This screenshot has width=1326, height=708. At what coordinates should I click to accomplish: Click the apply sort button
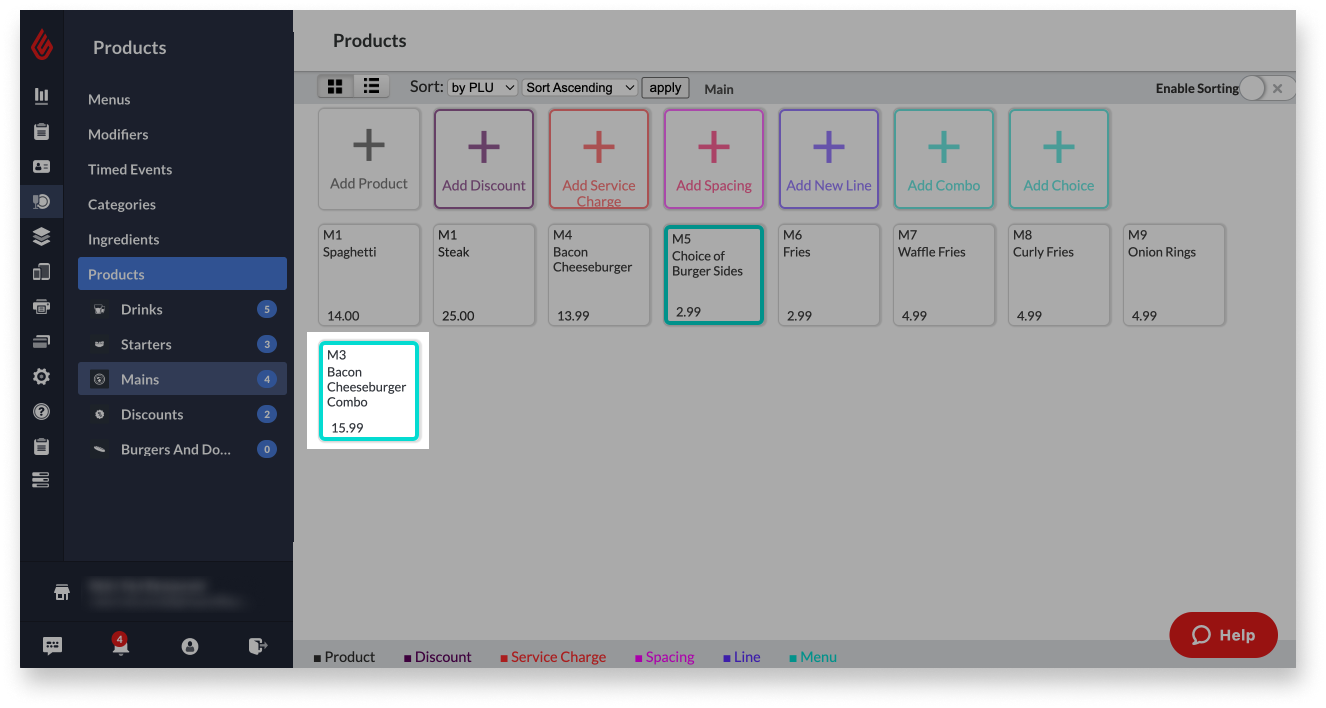pos(665,88)
